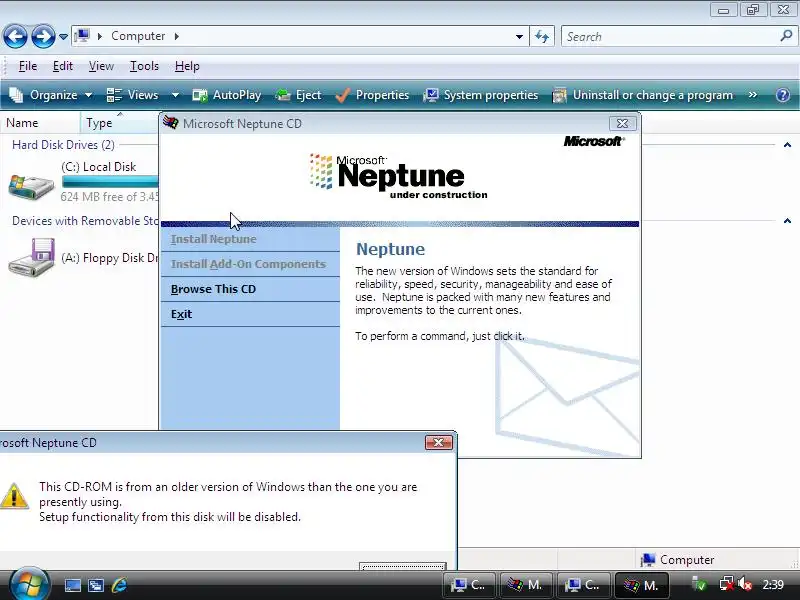Collapse Hard Disk Drives group

point(787,145)
